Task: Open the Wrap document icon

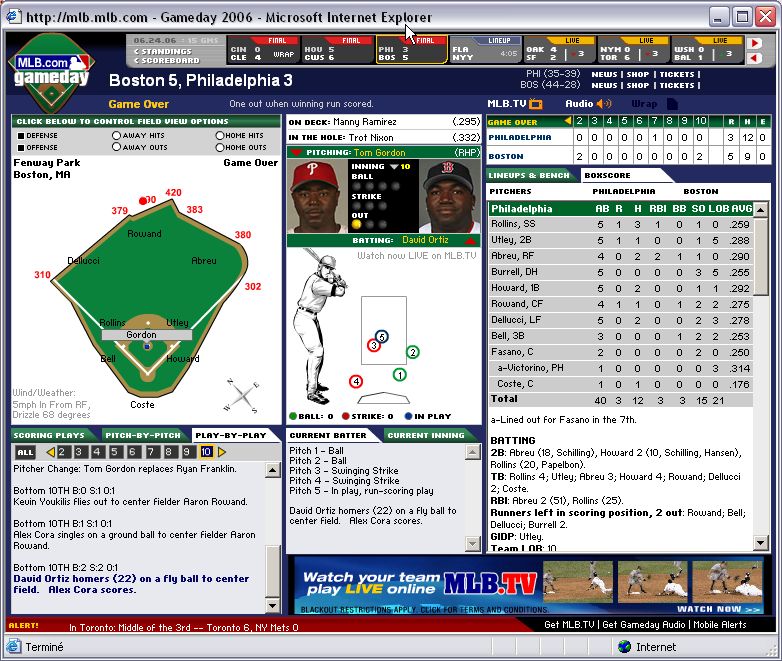Action: [x=672, y=104]
